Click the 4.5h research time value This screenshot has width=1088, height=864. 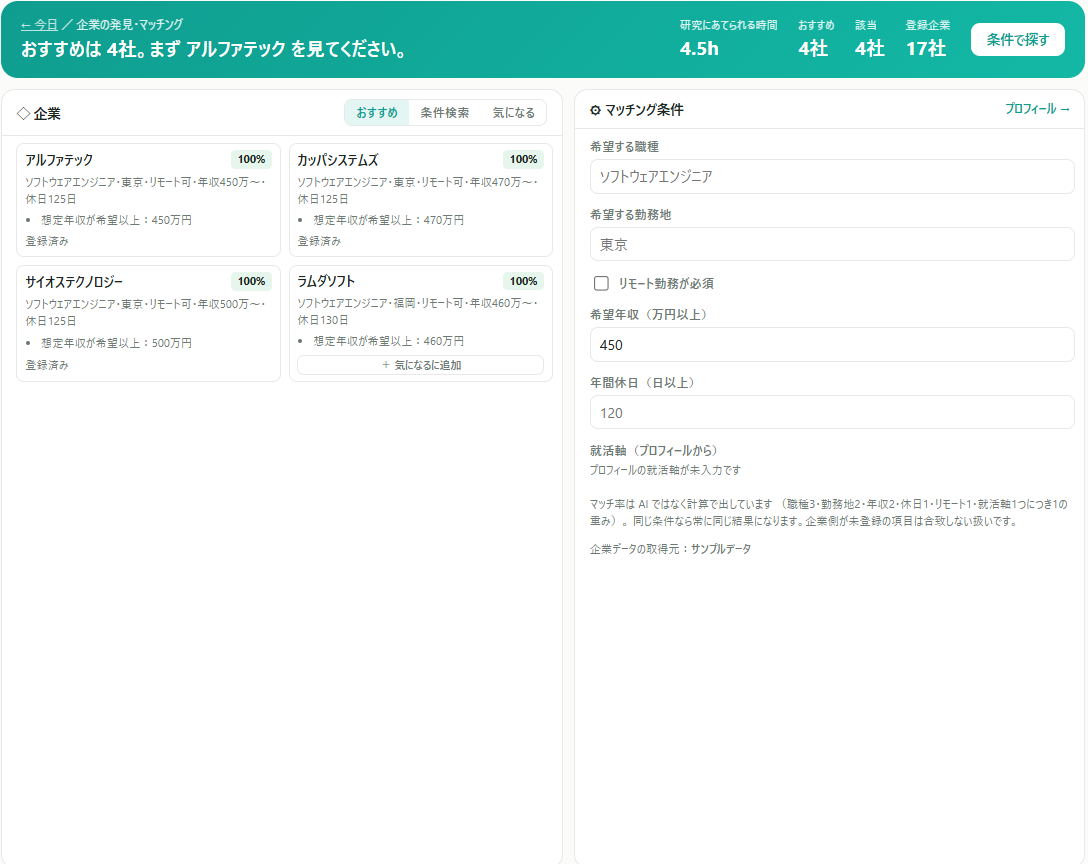pyautogui.click(x=699, y=49)
